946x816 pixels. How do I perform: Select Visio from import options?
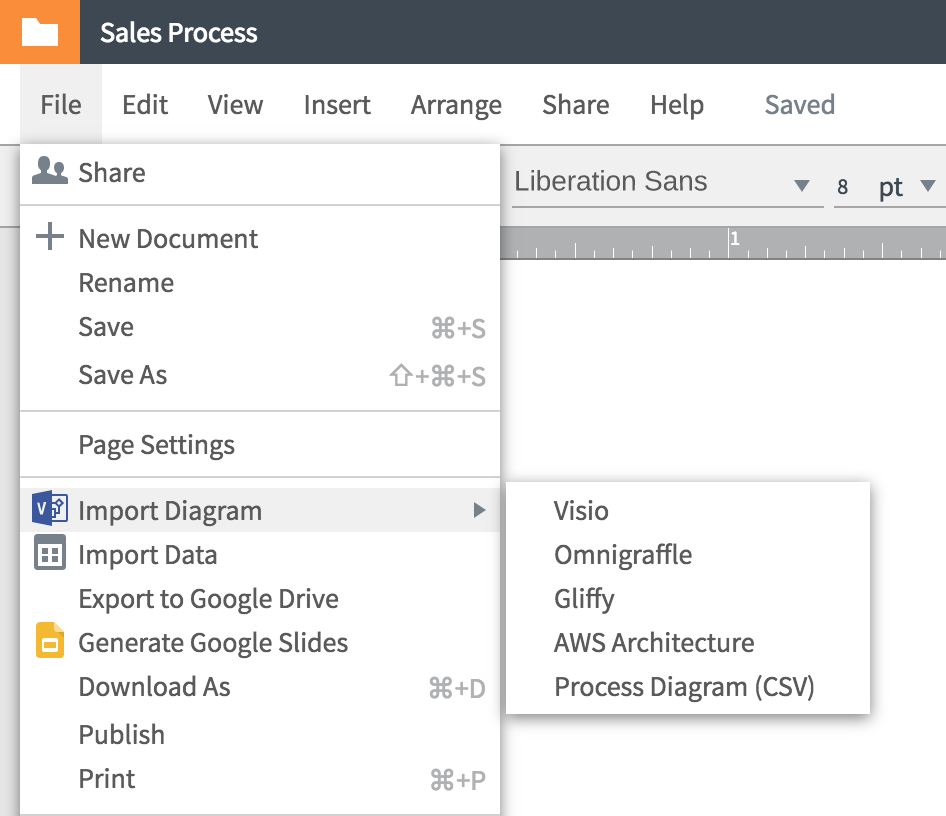click(x=581, y=511)
